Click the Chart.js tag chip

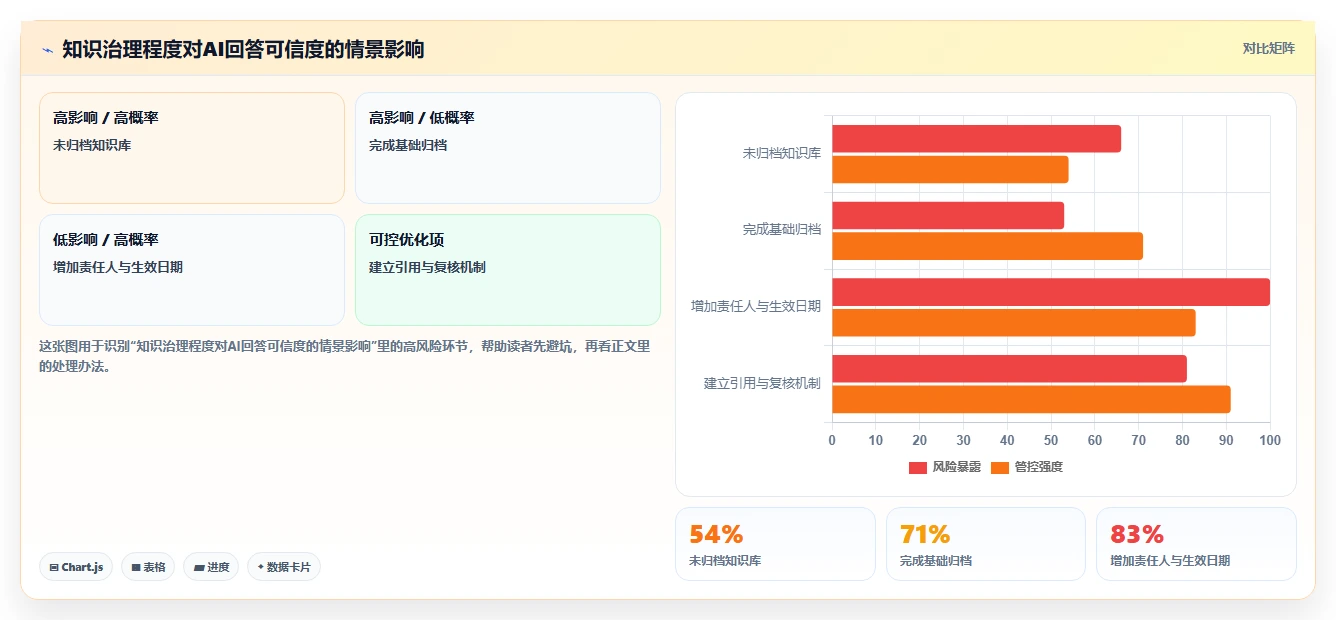(x=77, y=567)
